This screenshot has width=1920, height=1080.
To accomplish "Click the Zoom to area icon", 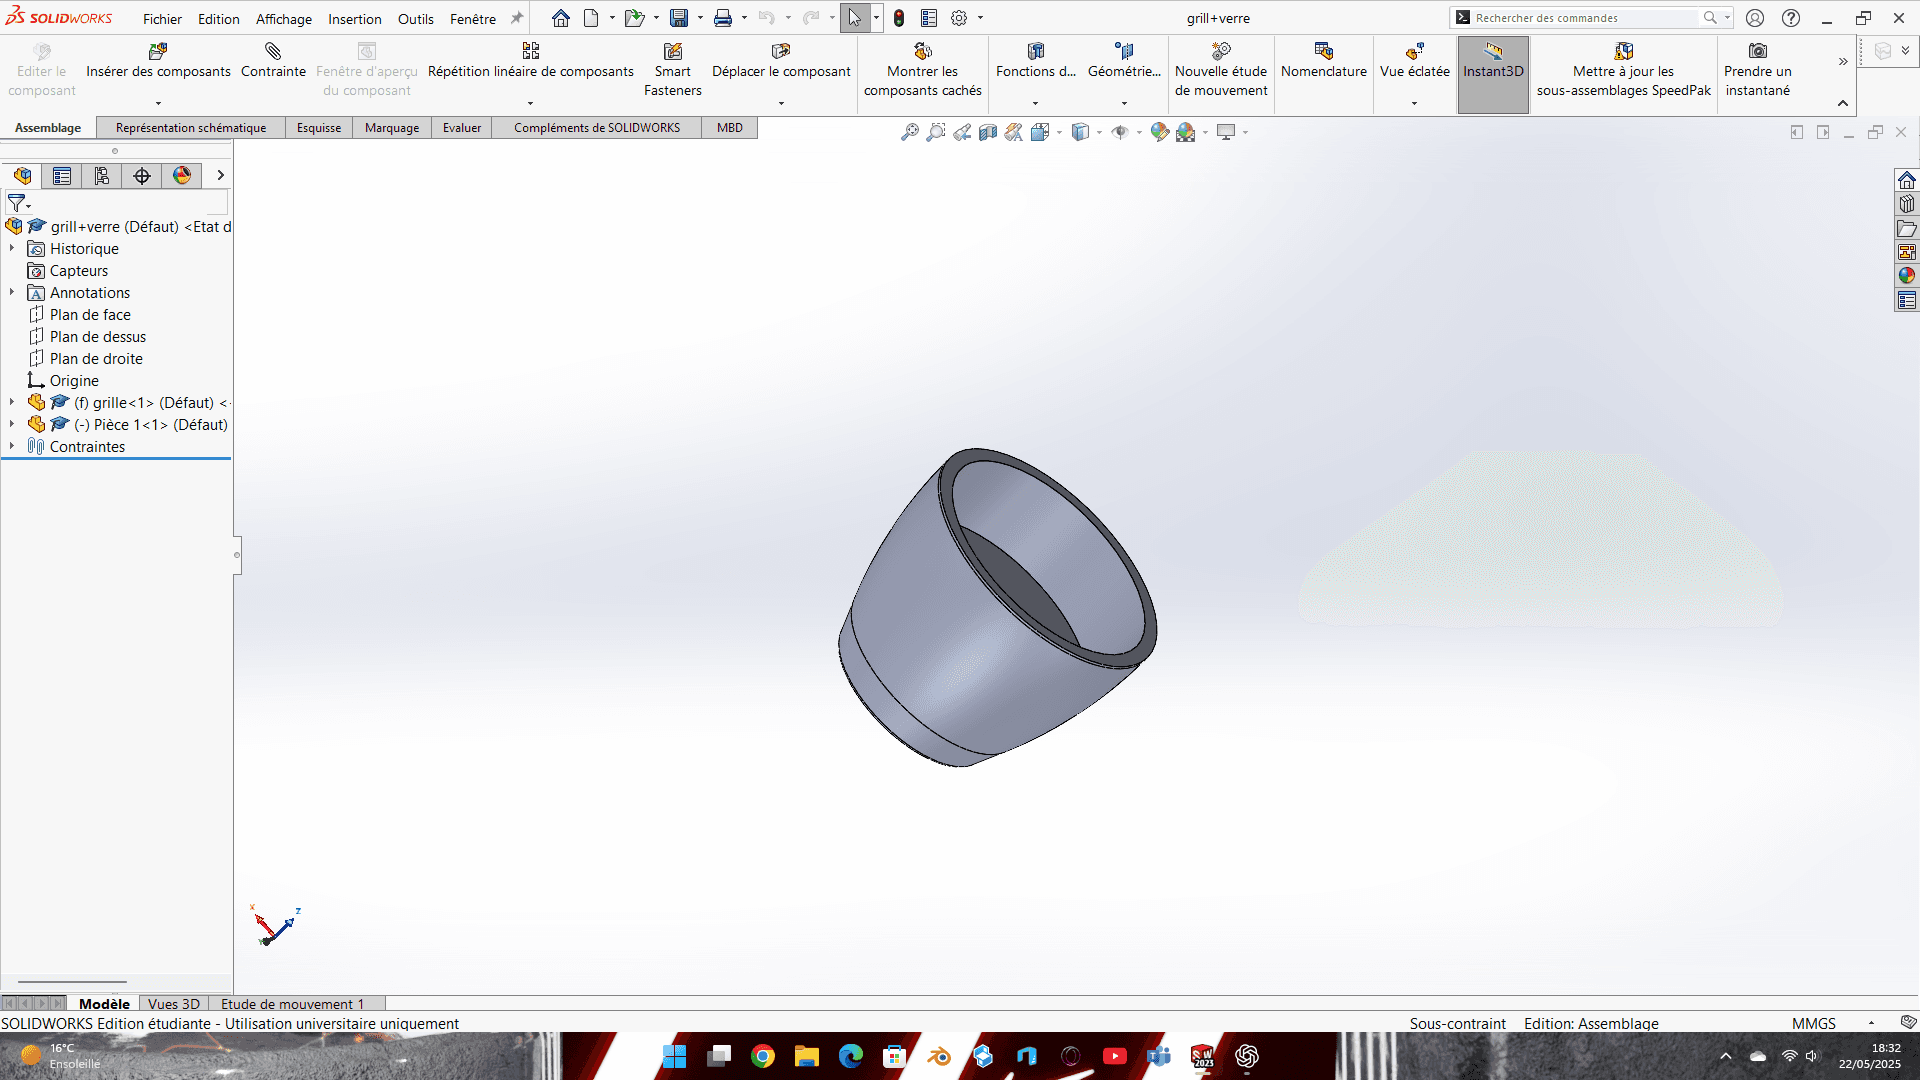I will [x=936, y=132].
